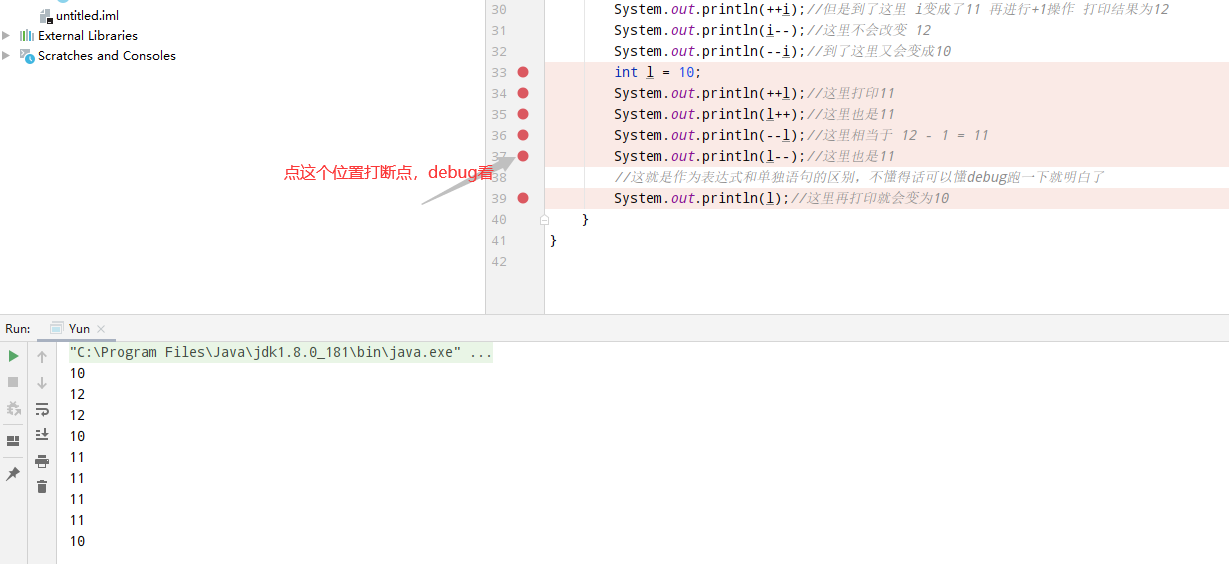Image resolution: width=1229 pixels, height=564 pixels.
Task: Select External Libraries in project tree
Action: [88, 35]
